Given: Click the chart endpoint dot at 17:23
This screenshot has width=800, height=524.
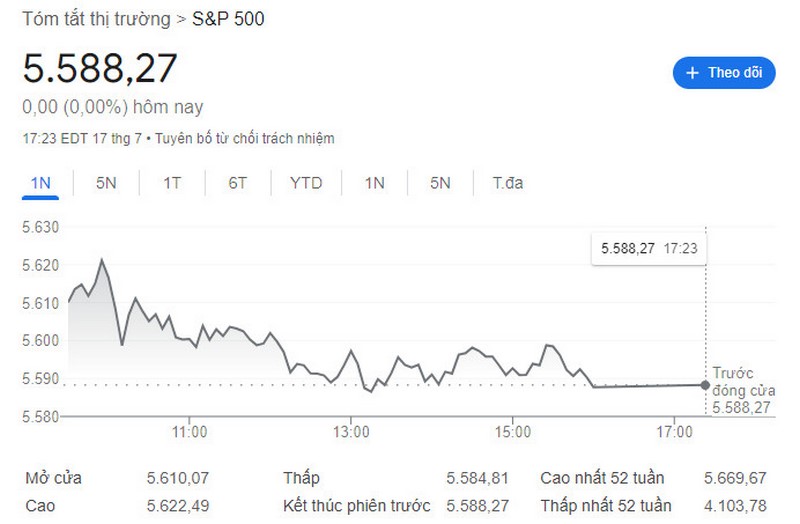Looking at the screenshot, I should [706, 385].
